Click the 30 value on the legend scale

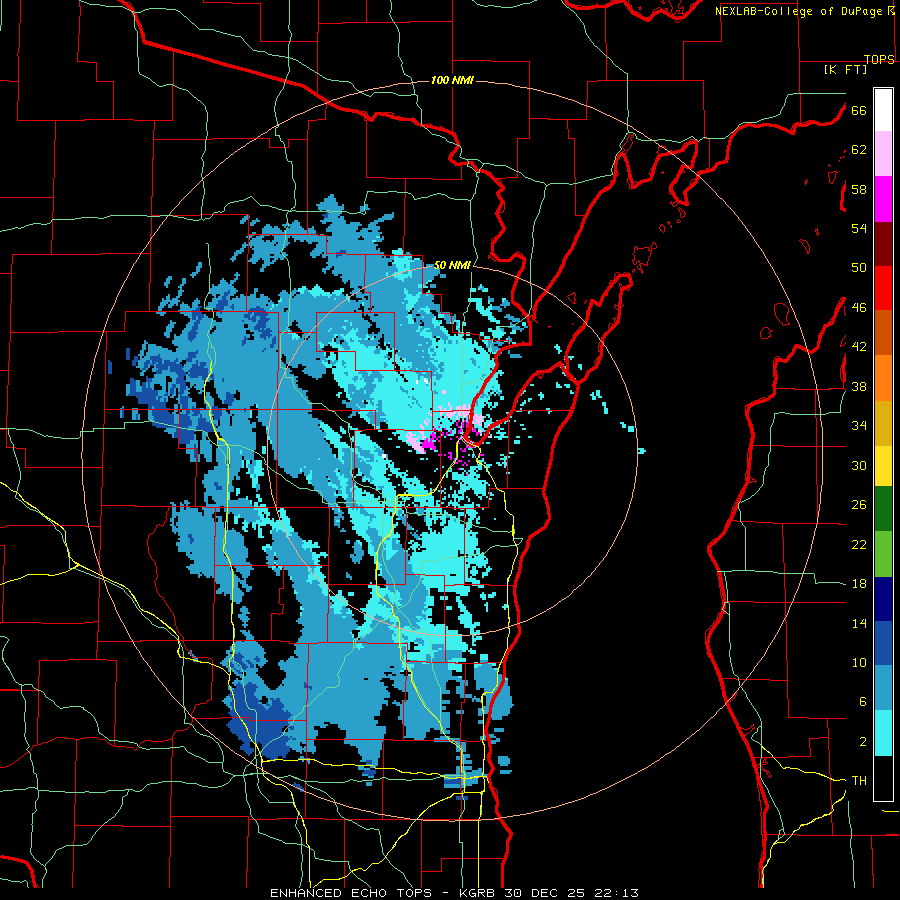(859, 465)
